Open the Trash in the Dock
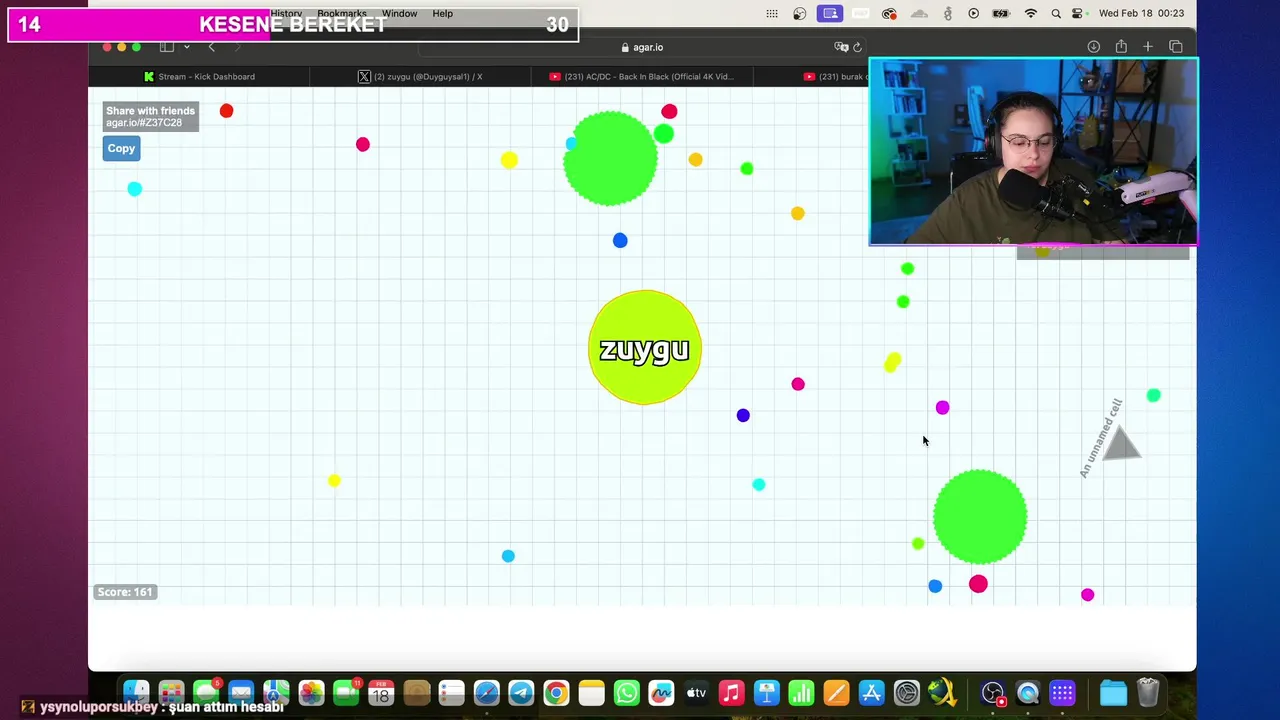Screen dimensions: 1280x720 pos(1148,693)
